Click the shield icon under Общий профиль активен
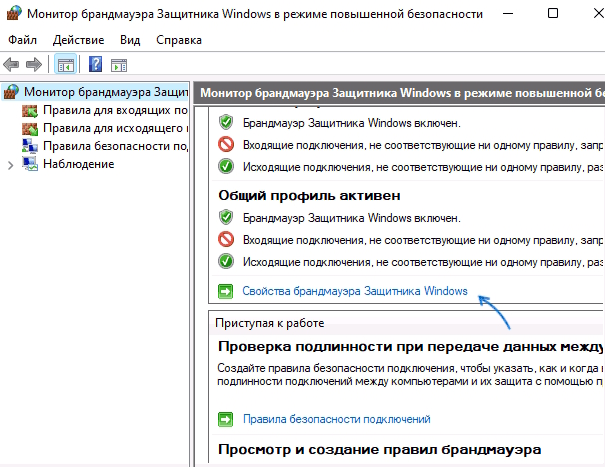This screenshot has height=467, width=605. coord(226,218)
